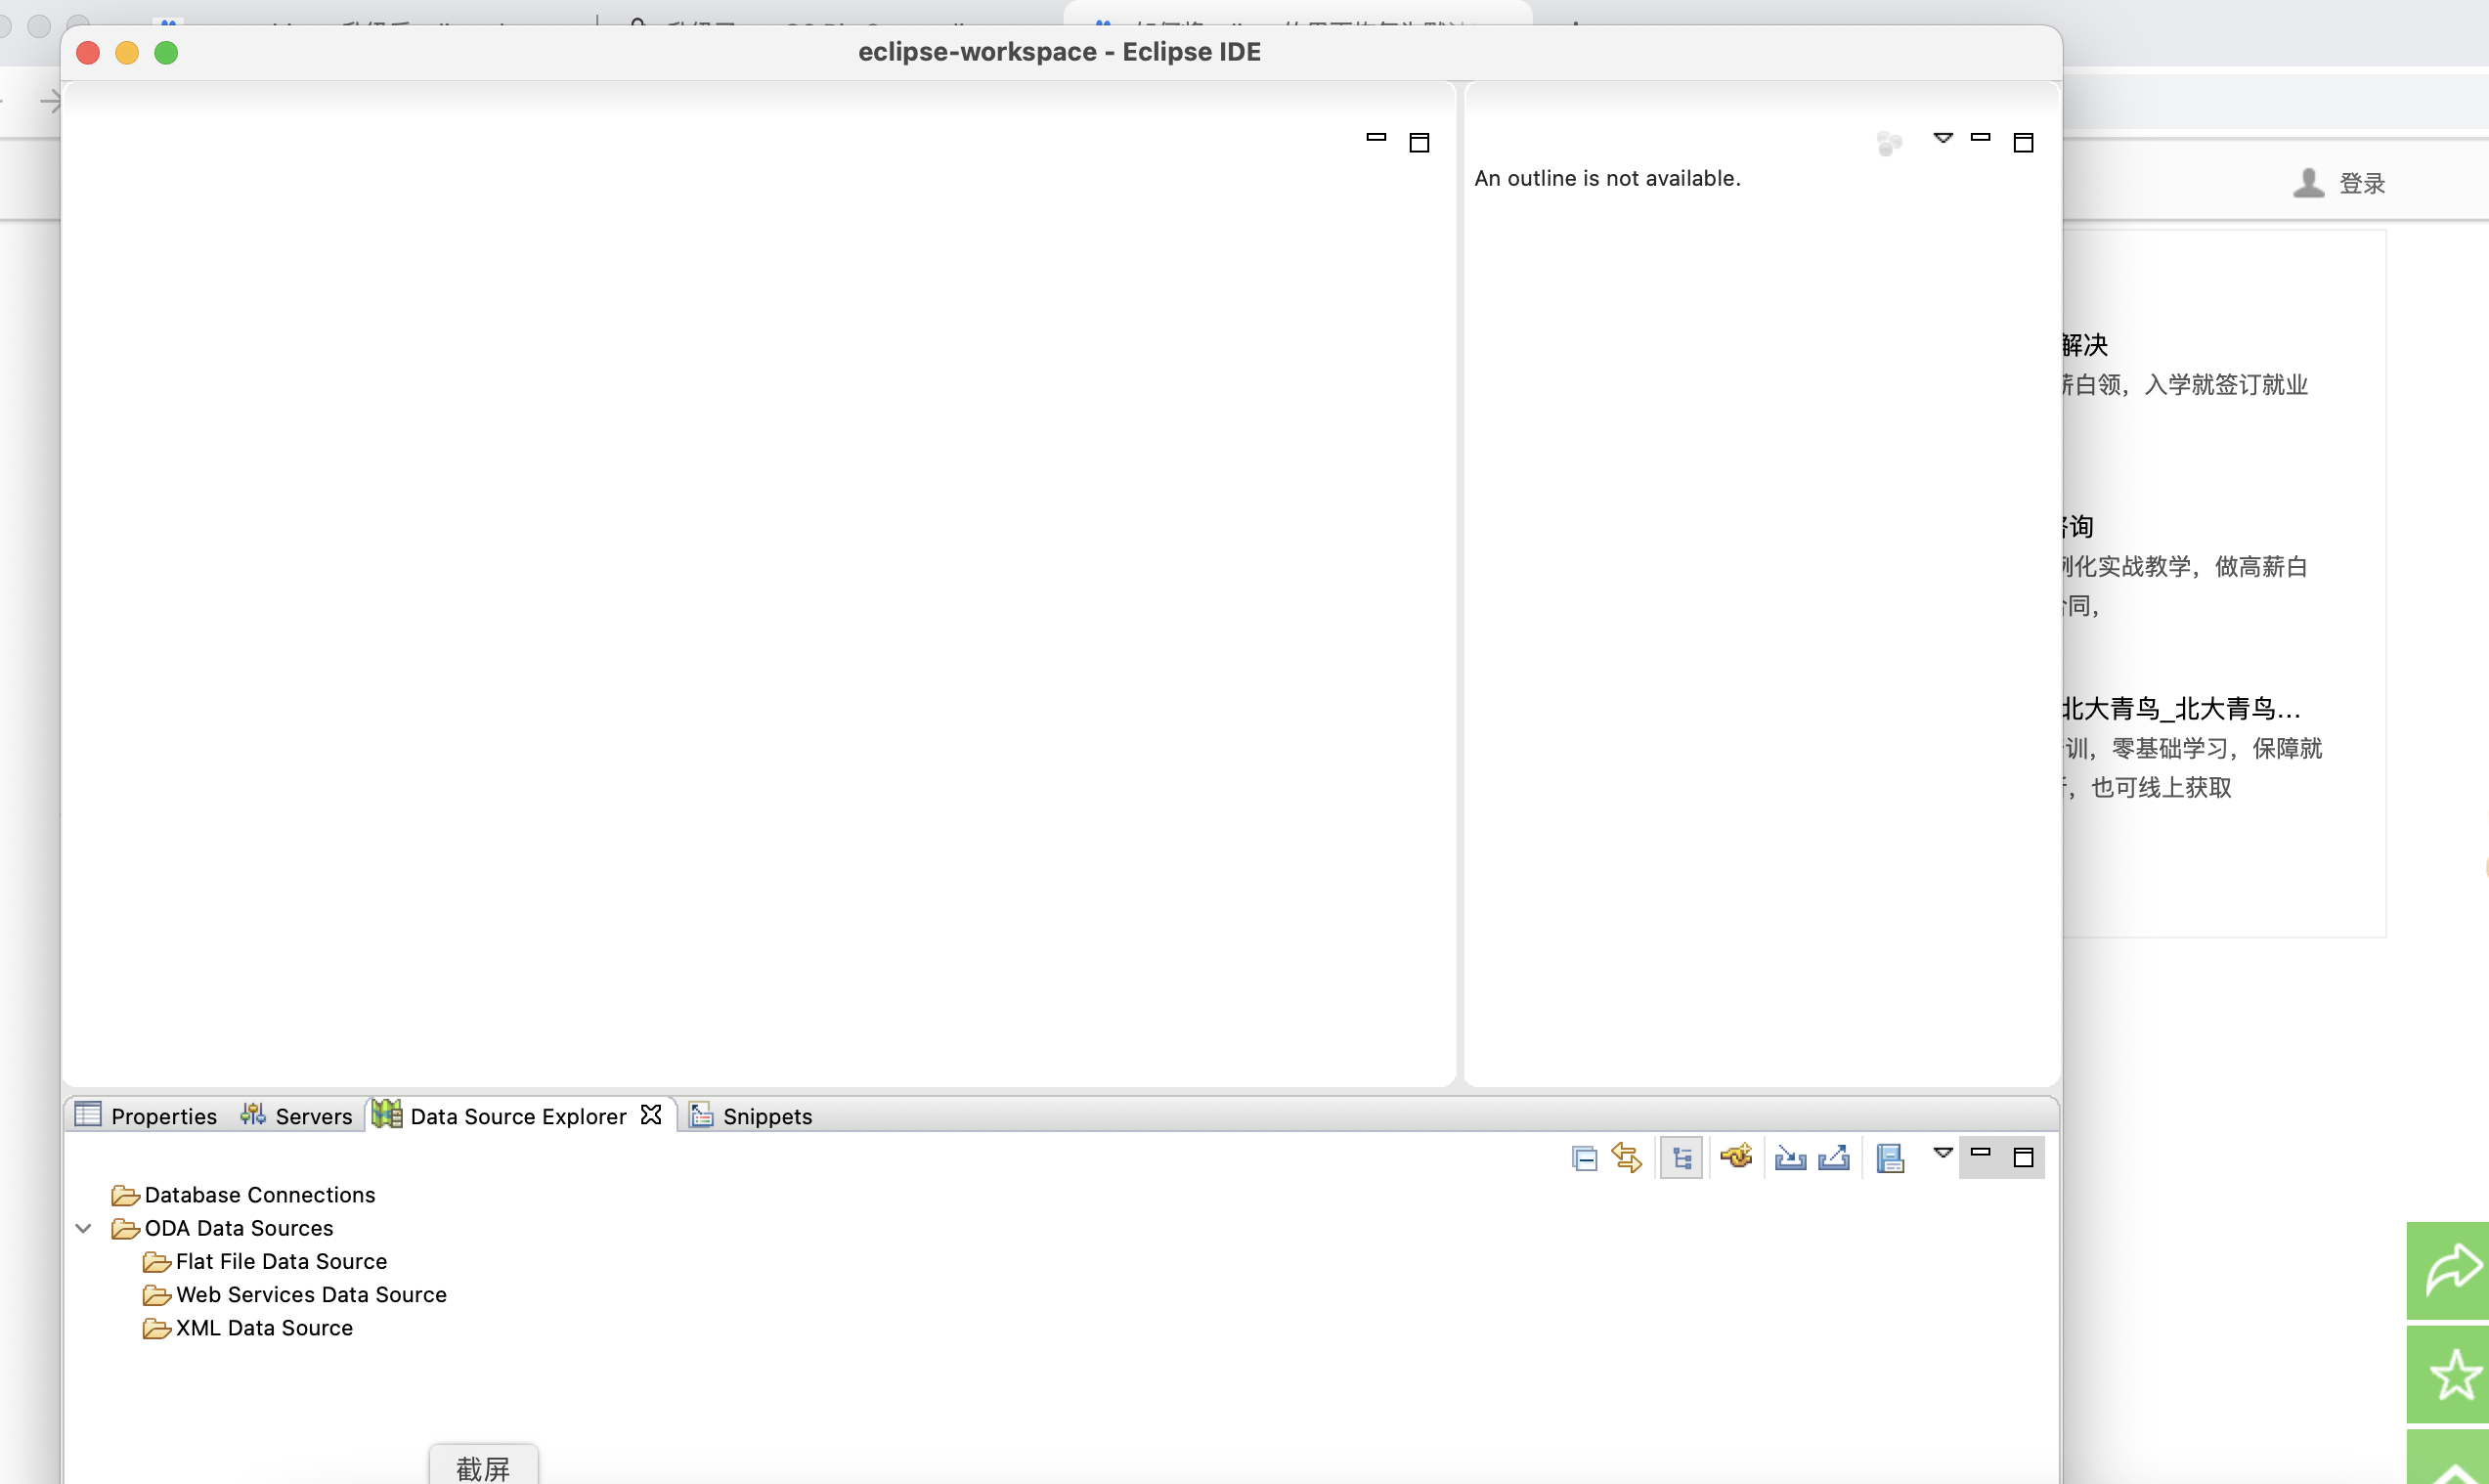This screenshot has height=1484, width=2489.
Task: Switch to Snippets tab
Action: (752, 1116)
